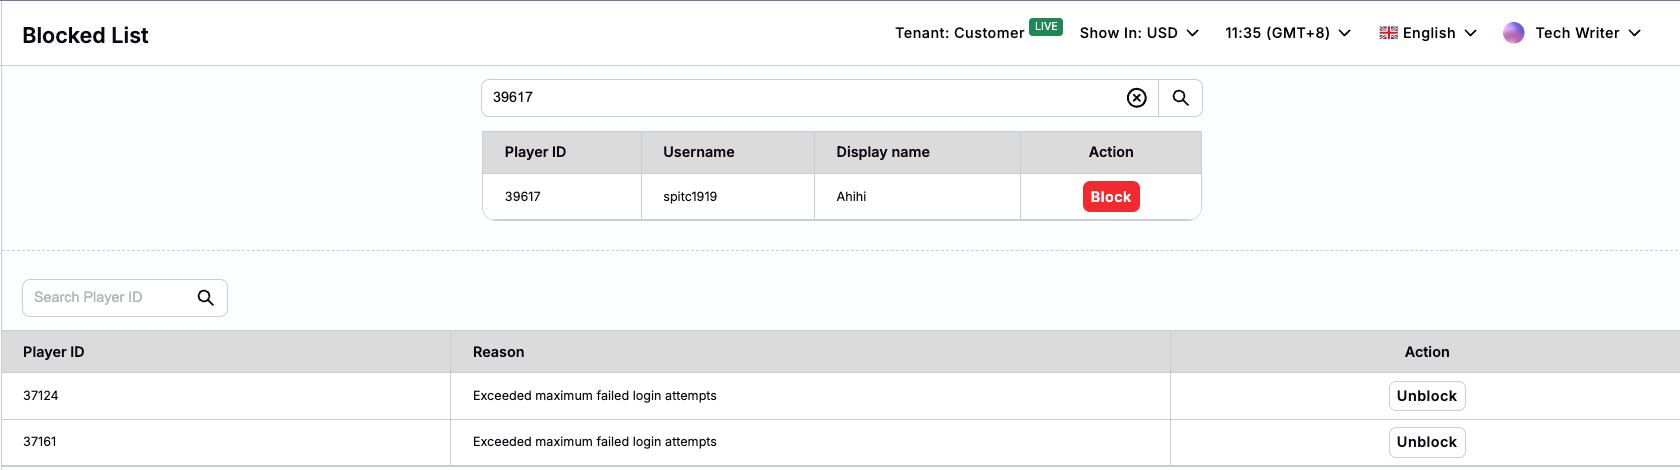
Task: Unblock player 37124
Action: pos(1426,396)
